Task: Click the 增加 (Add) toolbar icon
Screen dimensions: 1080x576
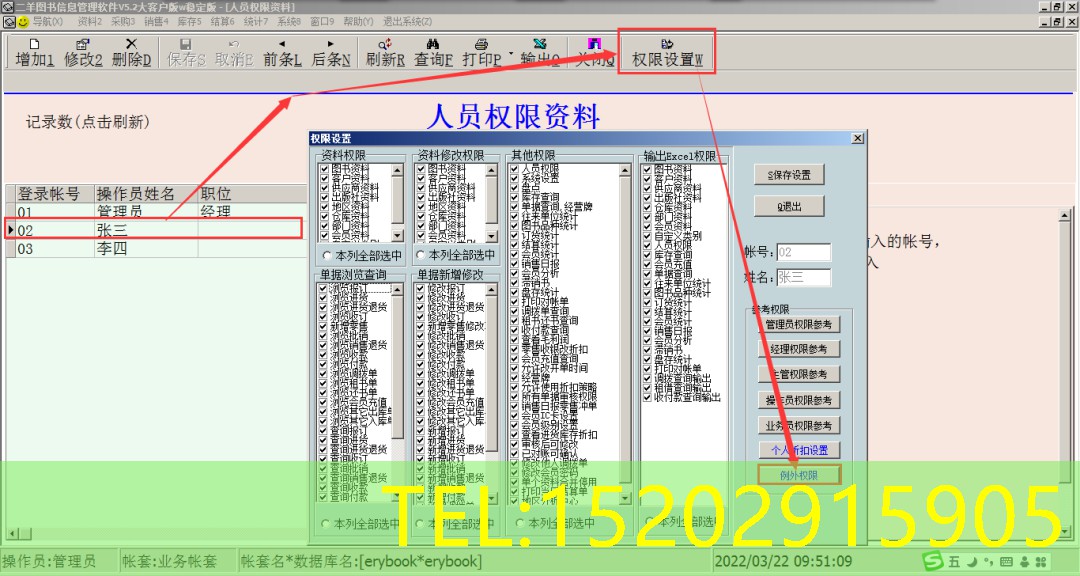Action: point(35,52)
